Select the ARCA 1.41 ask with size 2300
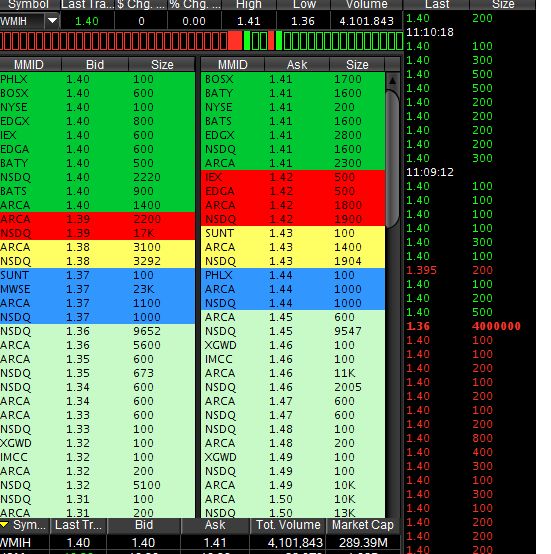The width and height of the screenshot is (551, 554). point(293,163)
